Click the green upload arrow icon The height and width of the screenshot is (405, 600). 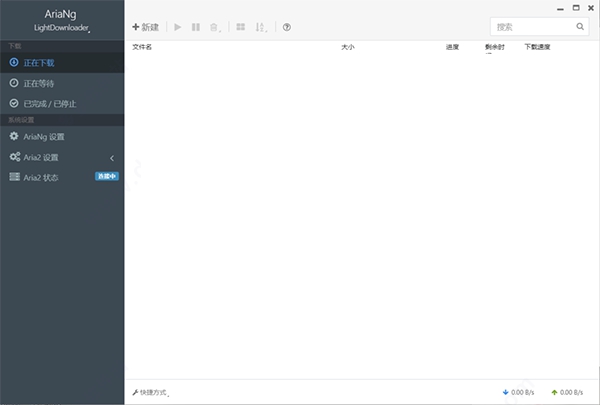pos(554,392)
